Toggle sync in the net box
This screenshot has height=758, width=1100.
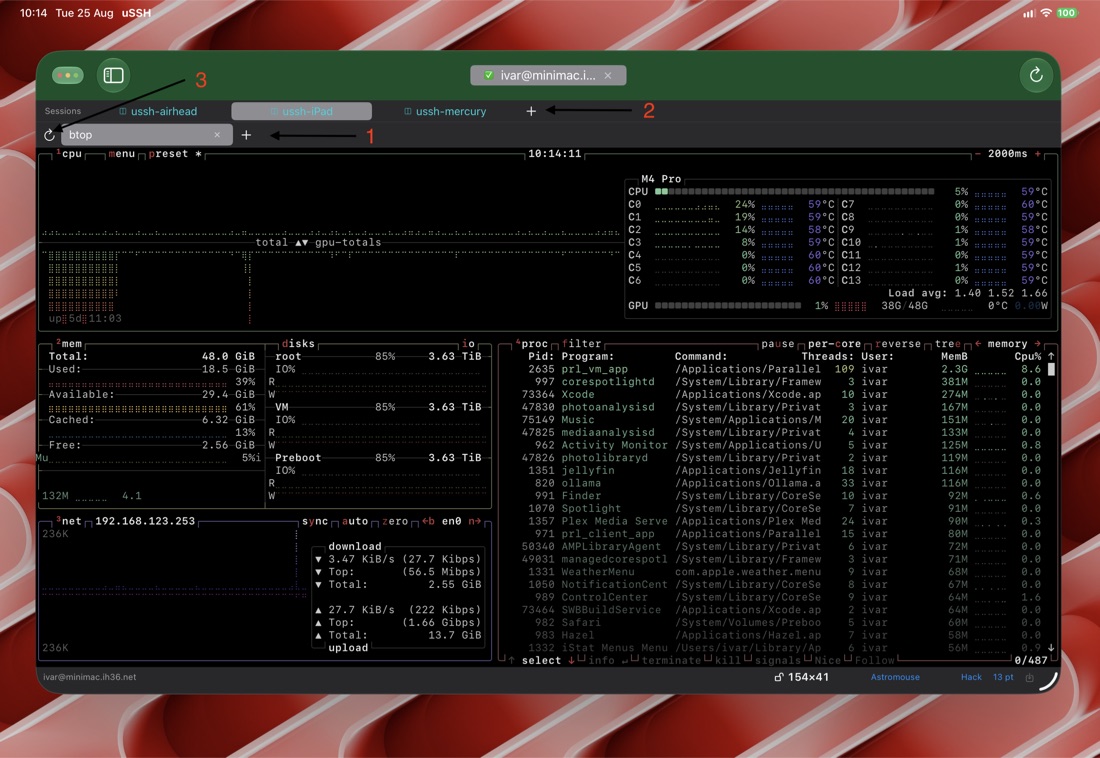click(x=315, y=521)
